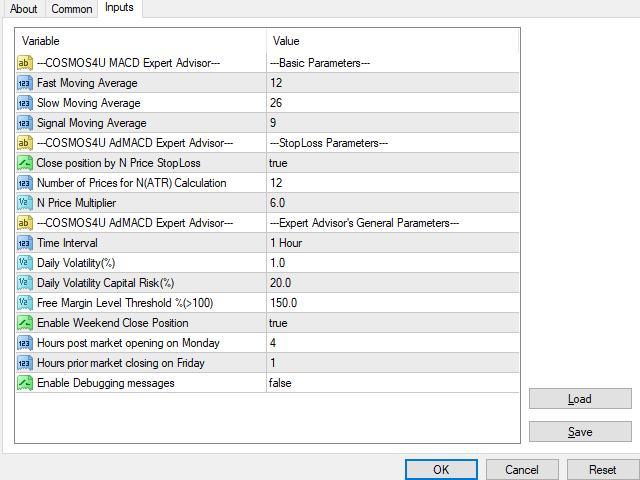Toggle Enable Weekend Close Position value true

pyautogui.click(x=393, y=323)
